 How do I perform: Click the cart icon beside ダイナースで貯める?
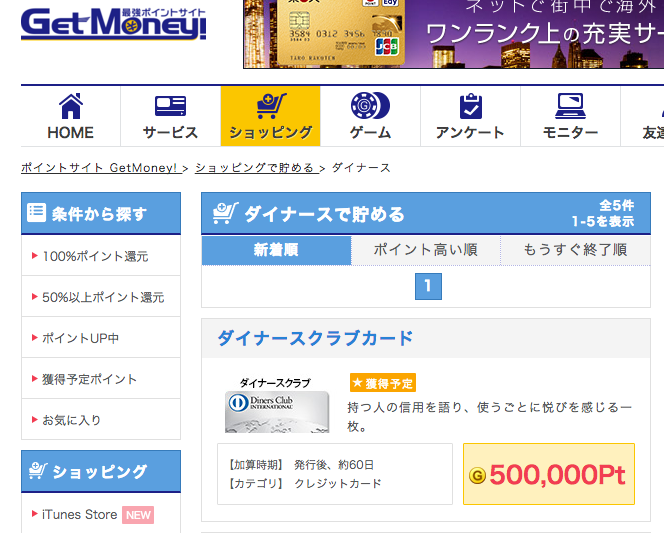point(225,213)
